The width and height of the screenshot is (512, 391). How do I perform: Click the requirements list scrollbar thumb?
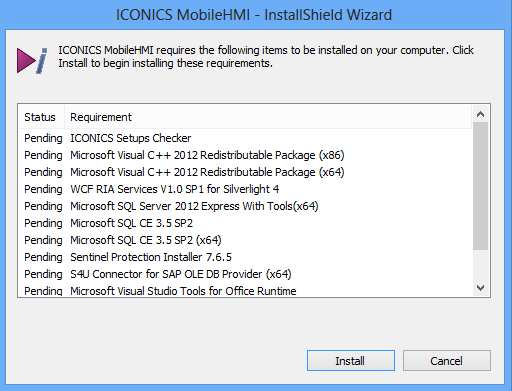[480, 186]
